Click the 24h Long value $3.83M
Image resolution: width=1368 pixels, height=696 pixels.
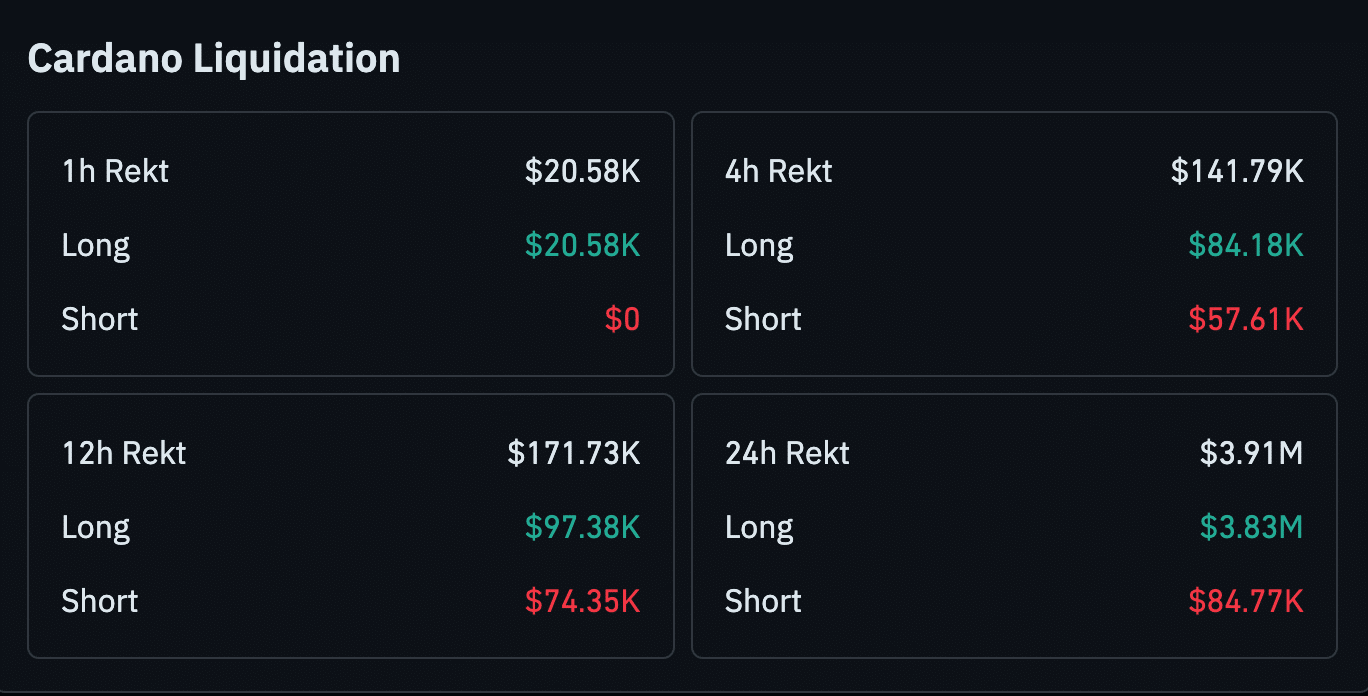[x=1251, y=527]
